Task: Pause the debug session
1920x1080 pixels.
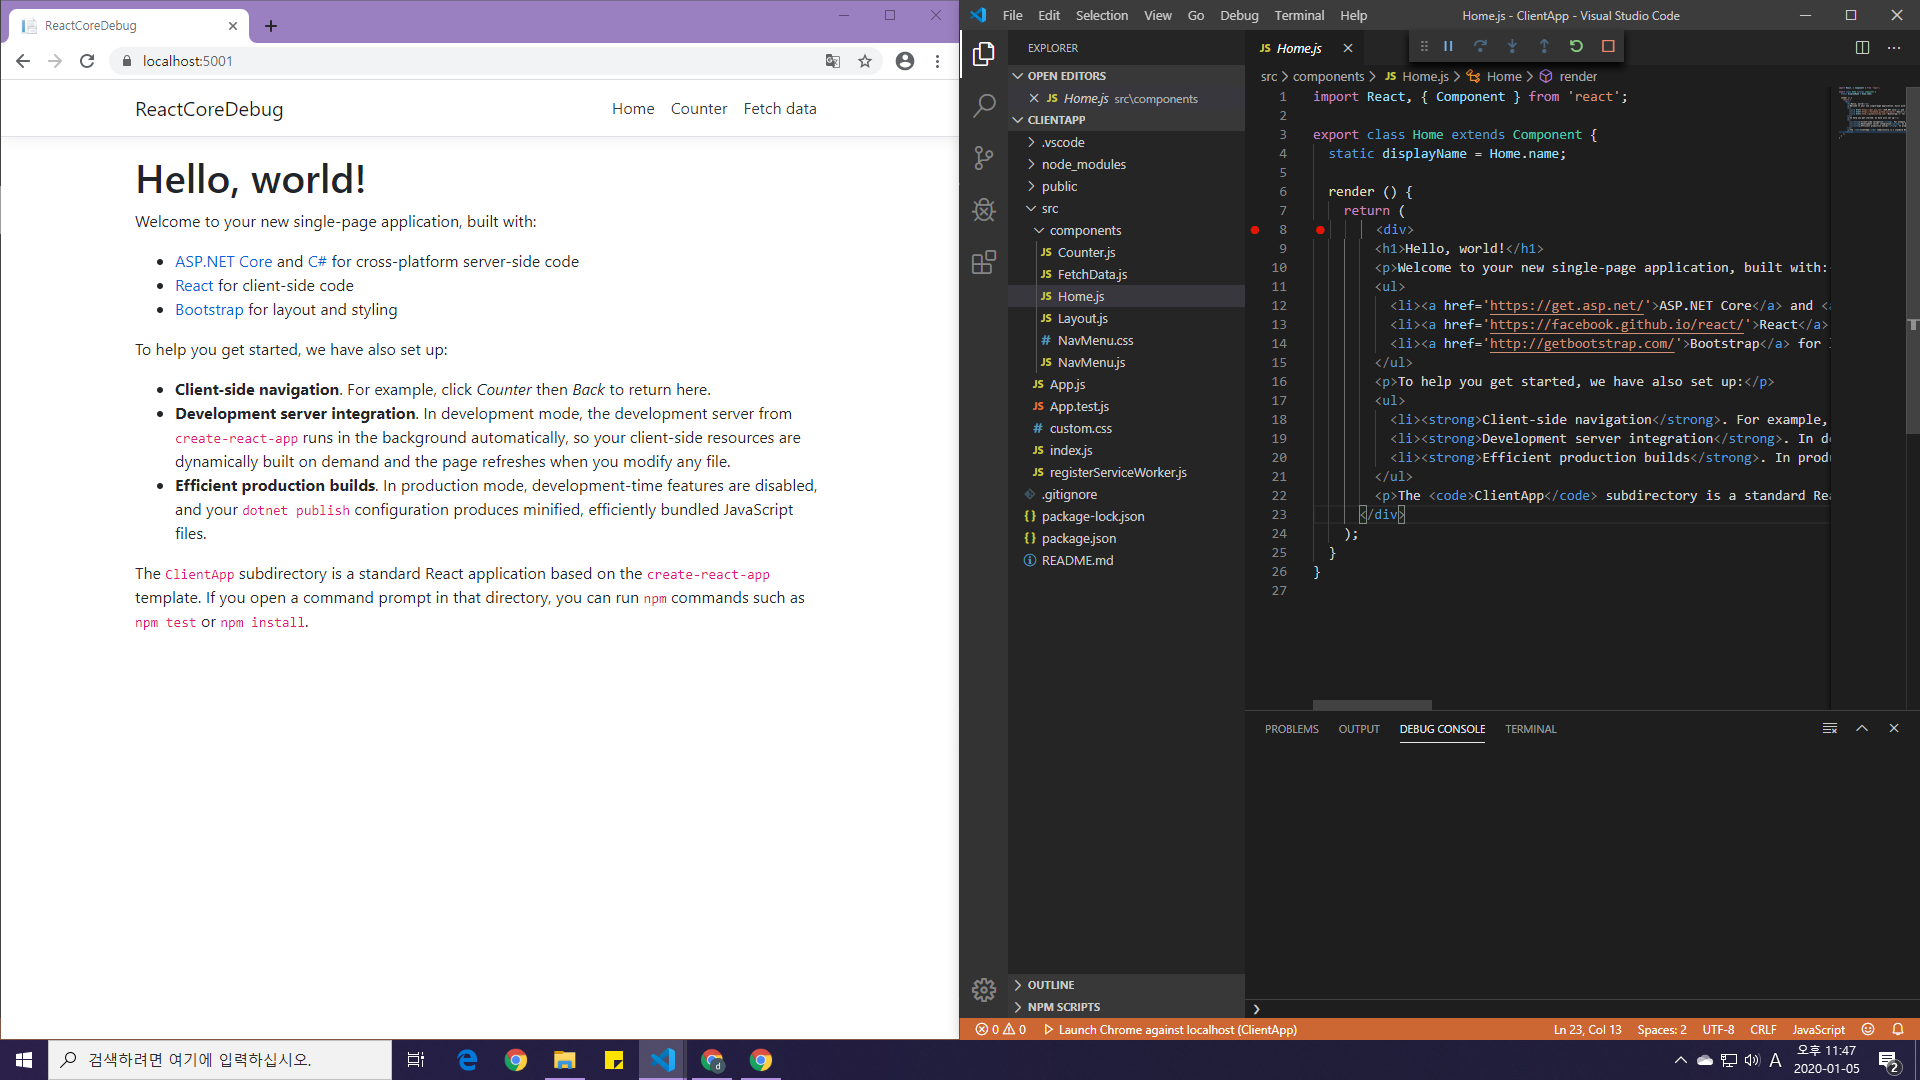Action: click(1448, 46)
